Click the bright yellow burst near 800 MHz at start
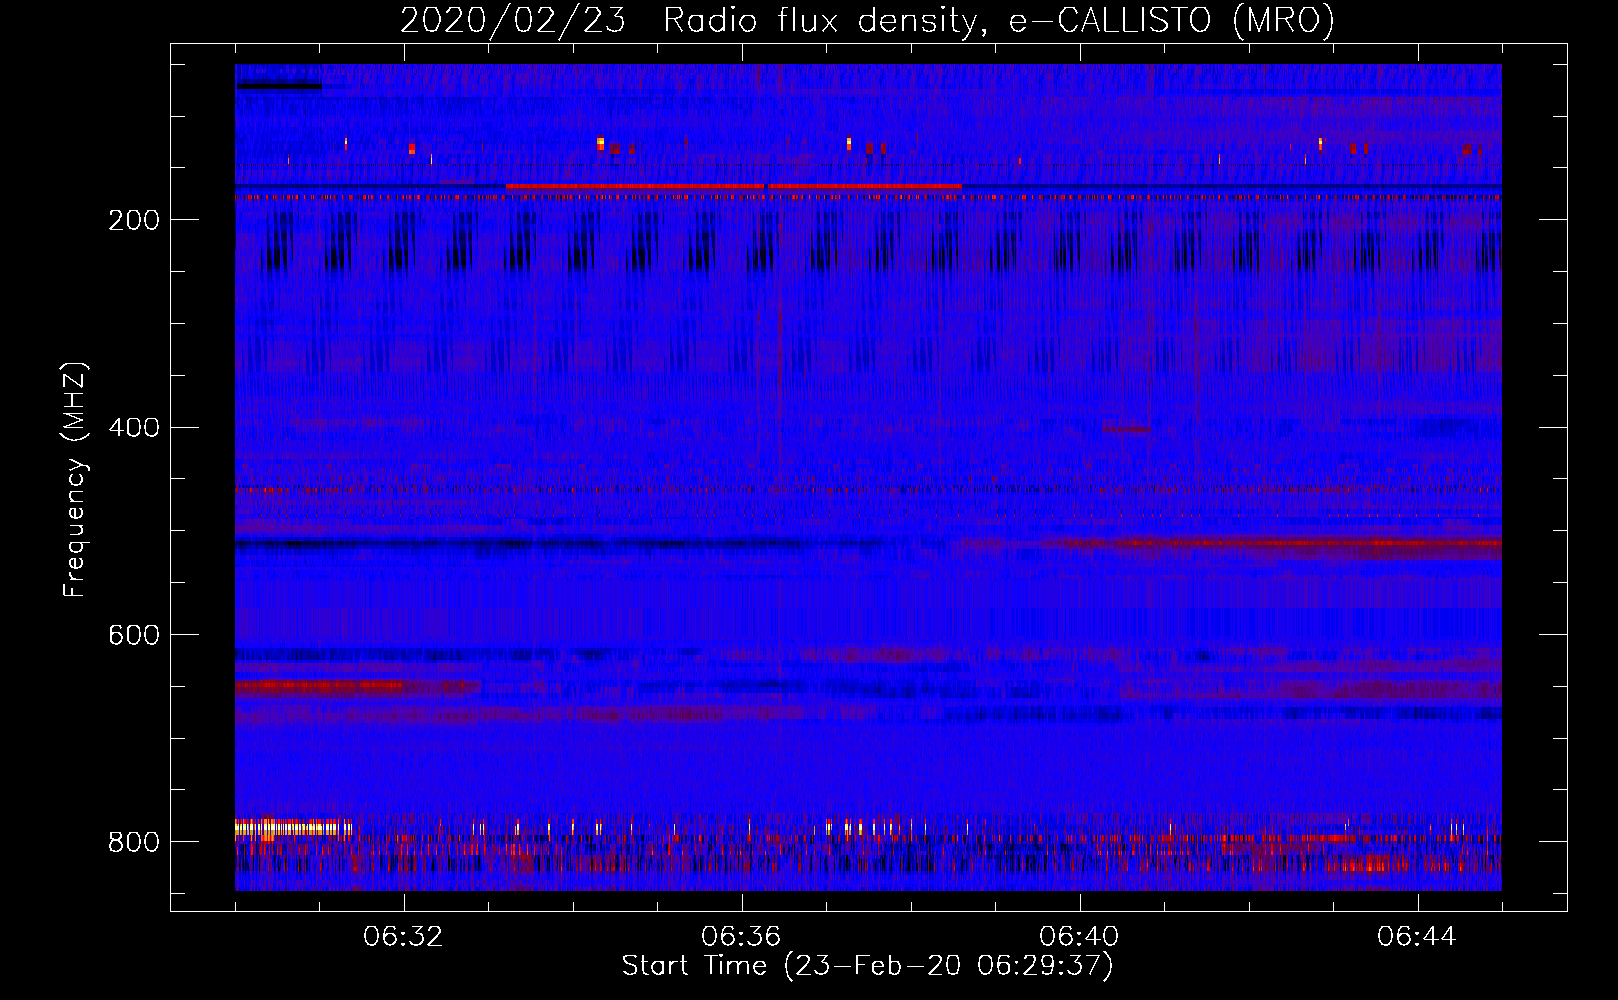 [293, 828]
